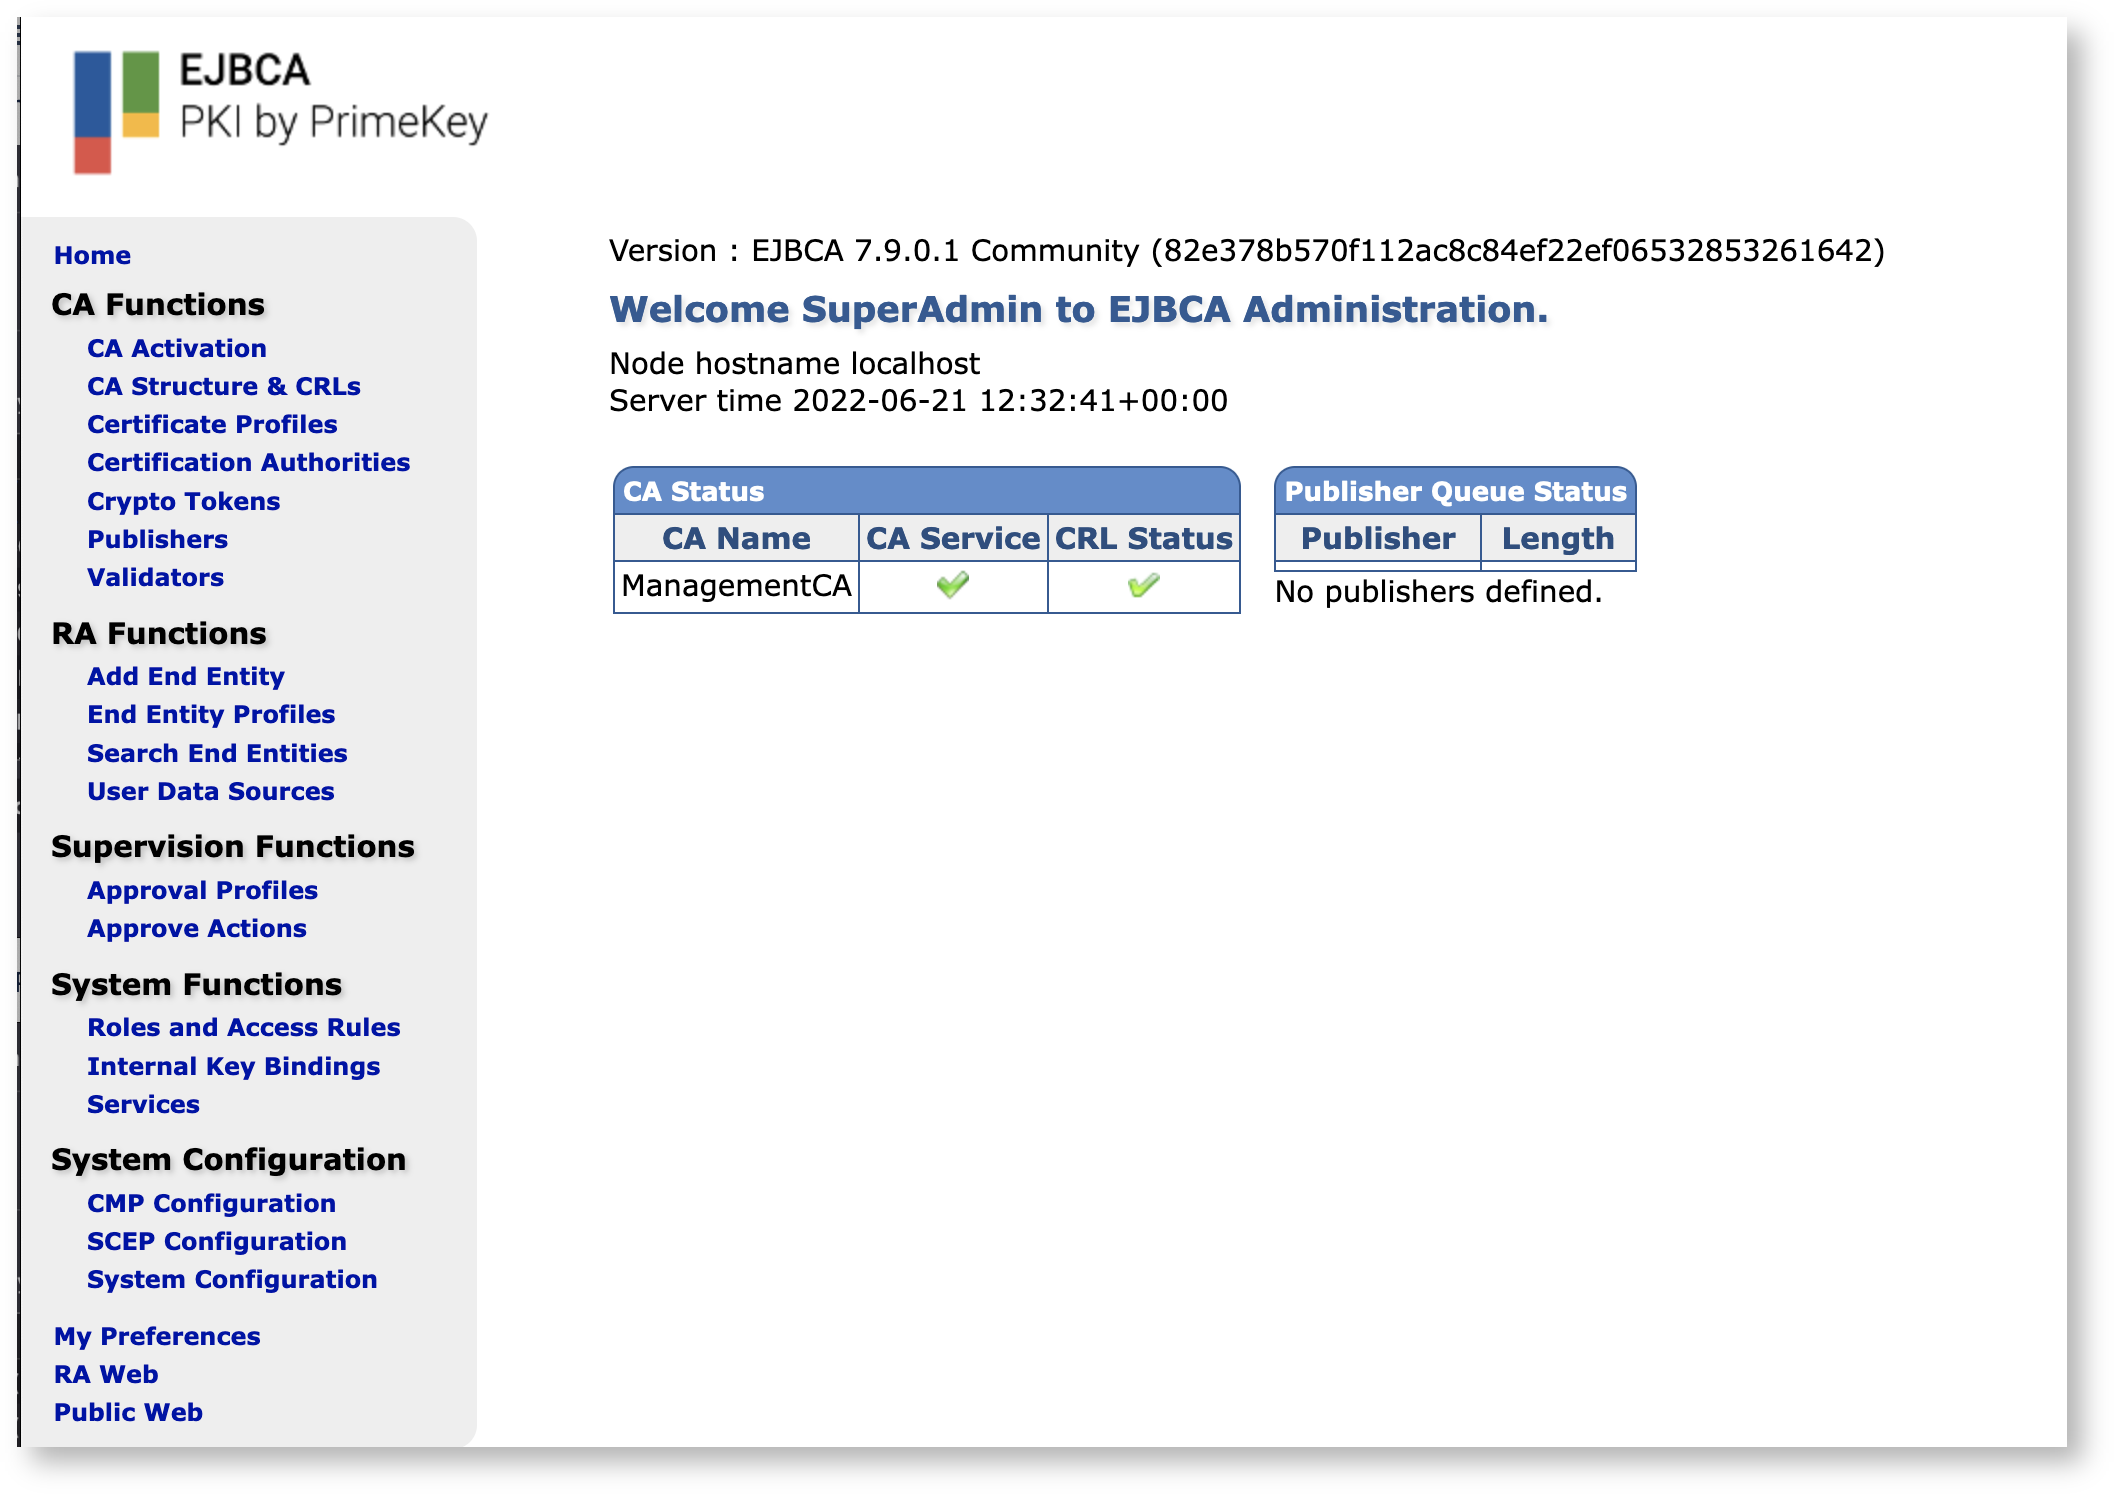Switch to RA Web
Image resolution: width=2115 pixels, height=1495 pixels.
click(x=106, y=1374)
